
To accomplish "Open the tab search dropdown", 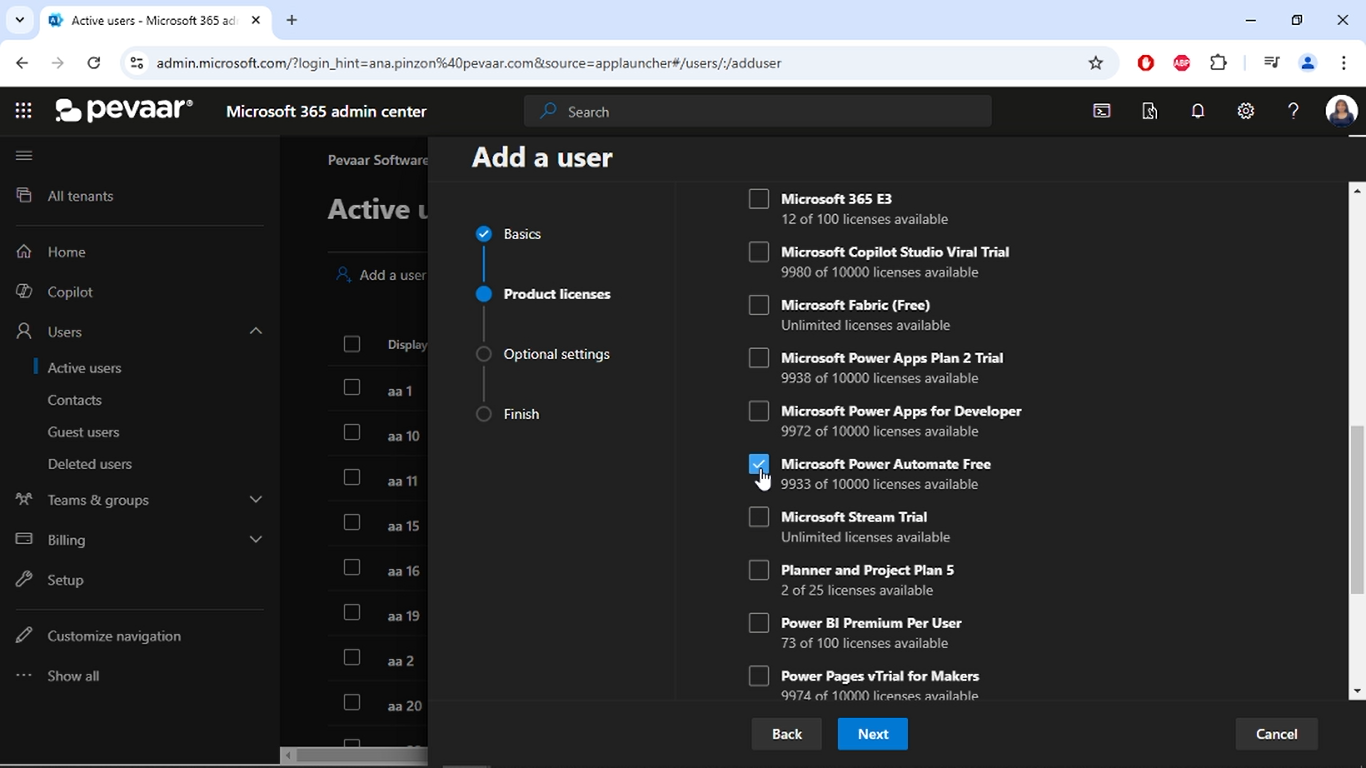I will (x=19, y=20).
